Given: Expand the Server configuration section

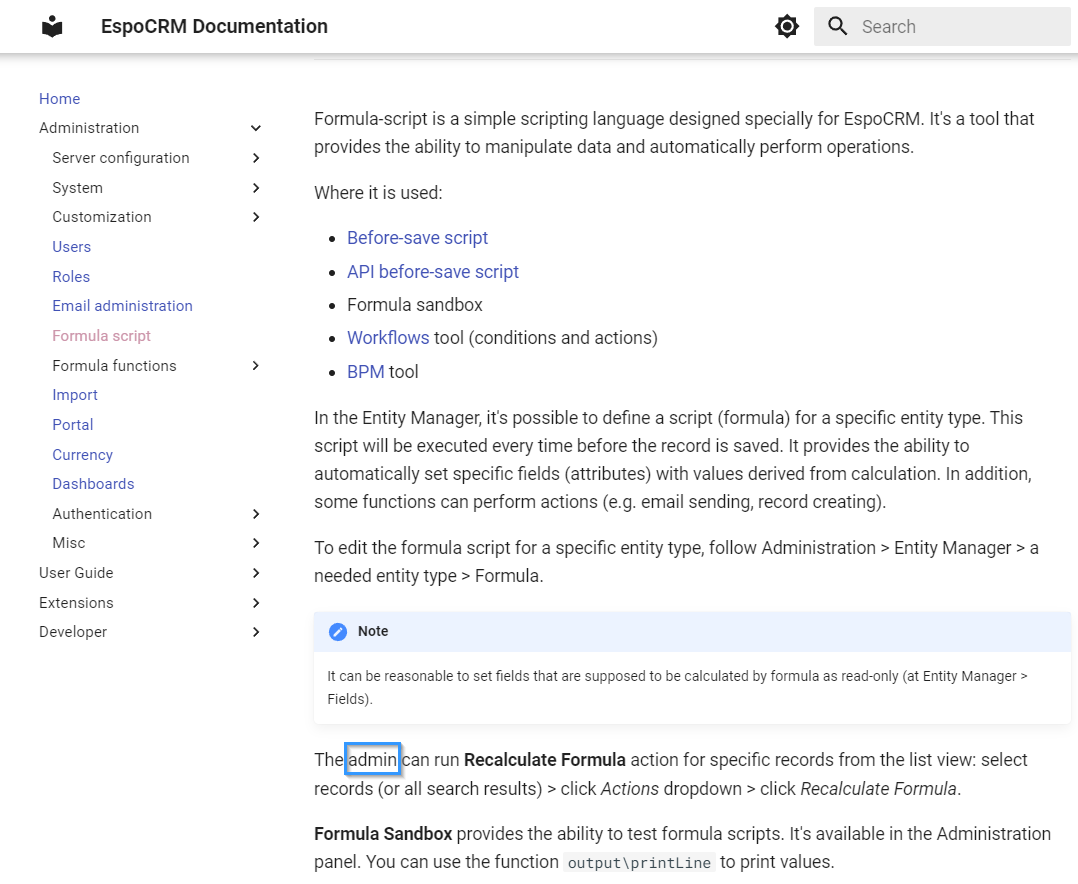Looking at the screenshot, I should pyautogui.click(x=256, y=158).
